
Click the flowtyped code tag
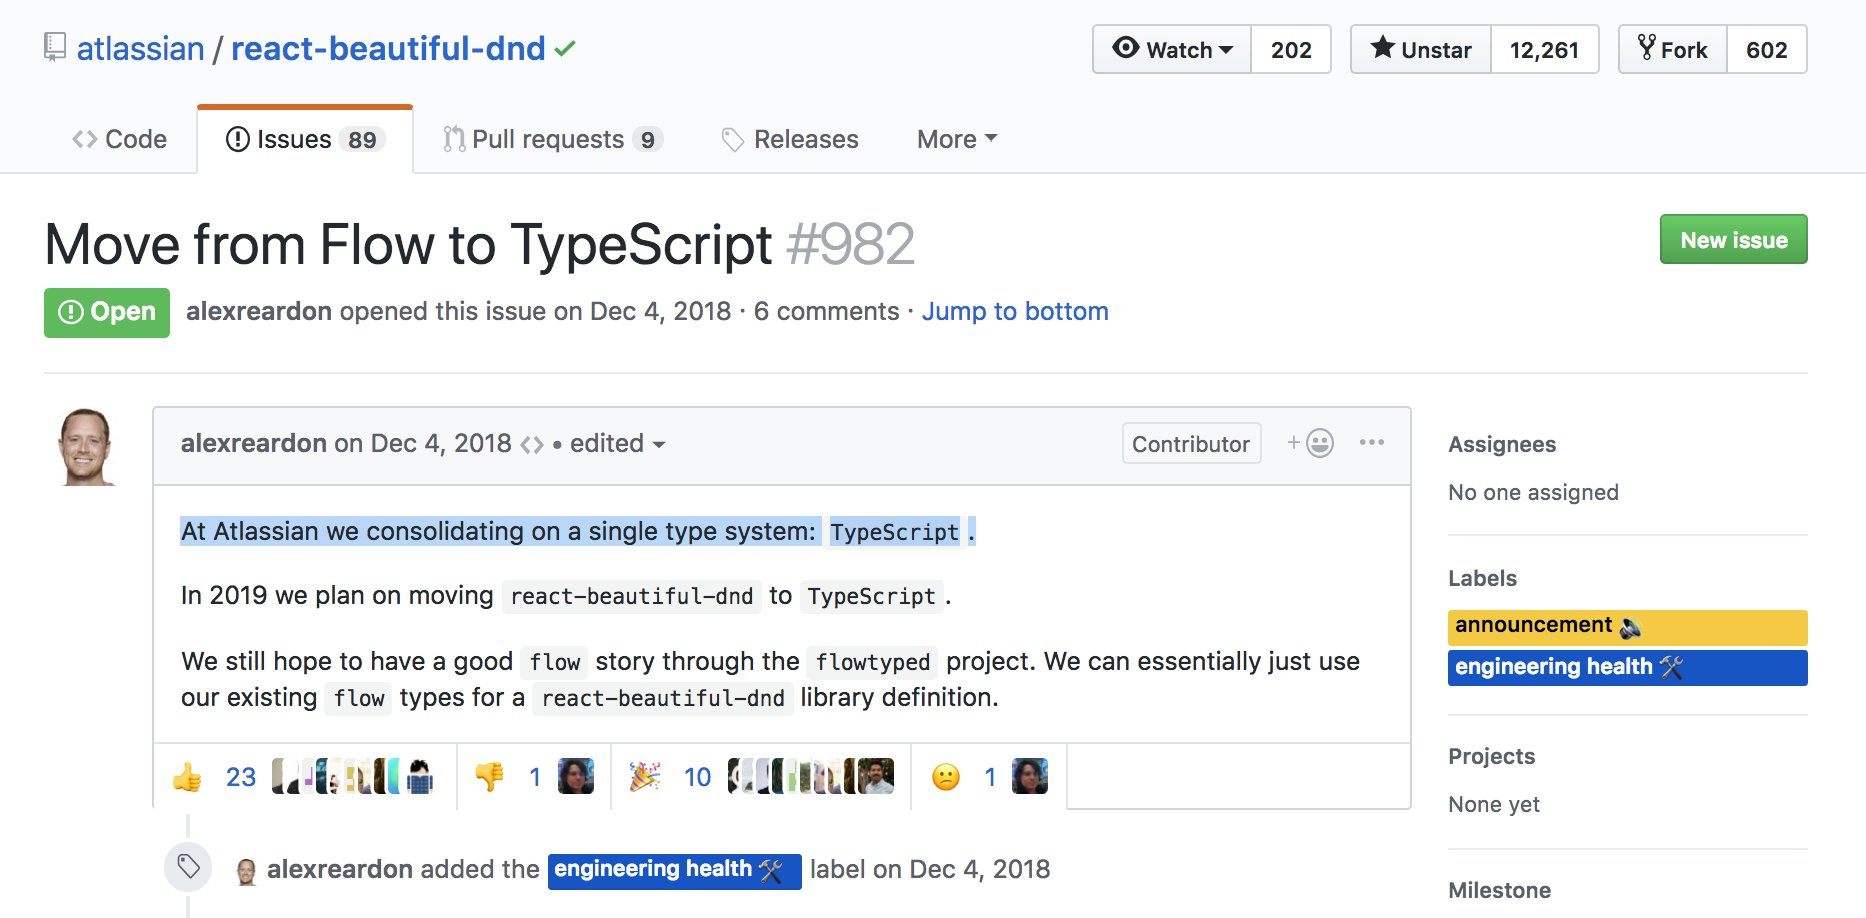[872, 662]
